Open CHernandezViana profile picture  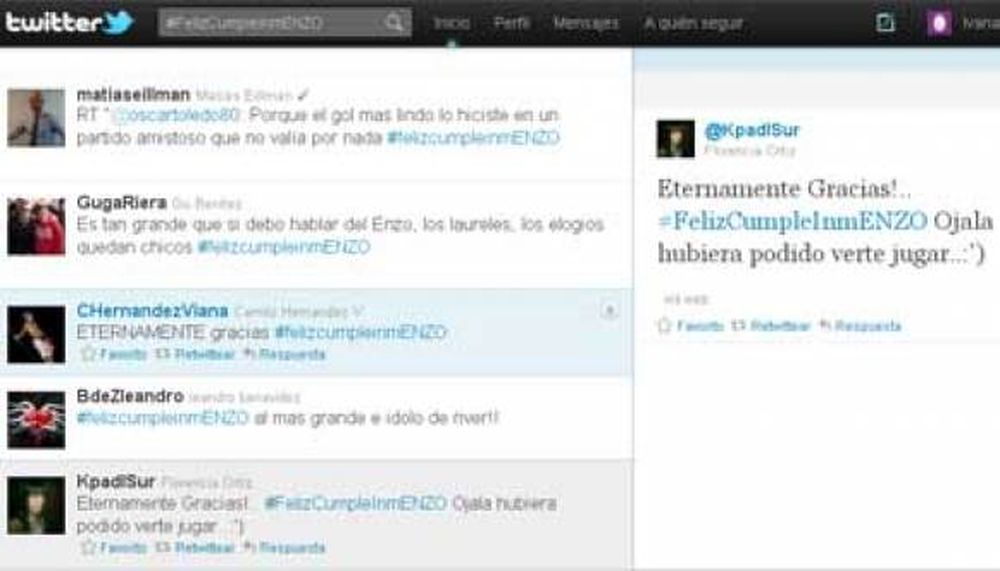(x=36, y=334)
